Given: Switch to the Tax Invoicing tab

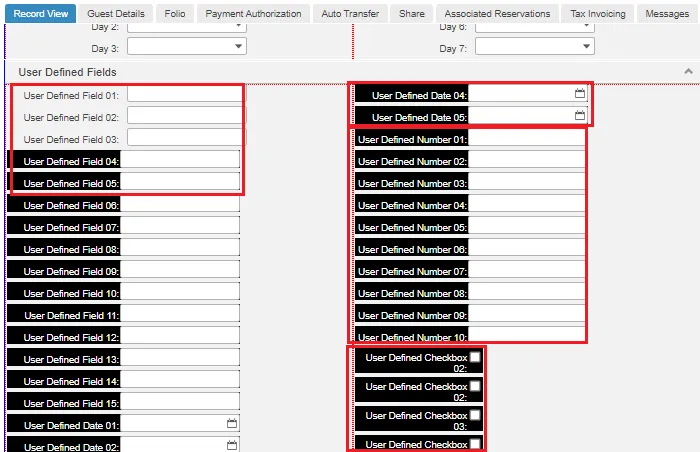Looking at the screenshot, I should click(598, 14).
